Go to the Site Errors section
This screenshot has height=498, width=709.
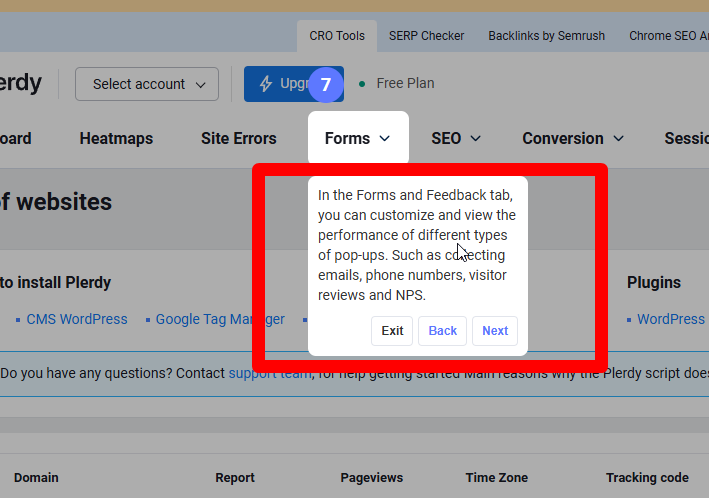pyautogui.click(x=239, y=138)
